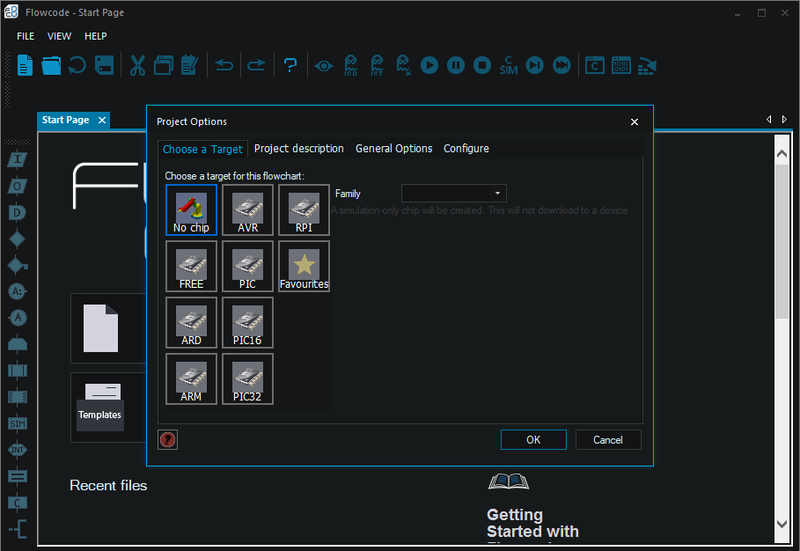
Task: Open the Family dropdown
Action: coord(454,193)
